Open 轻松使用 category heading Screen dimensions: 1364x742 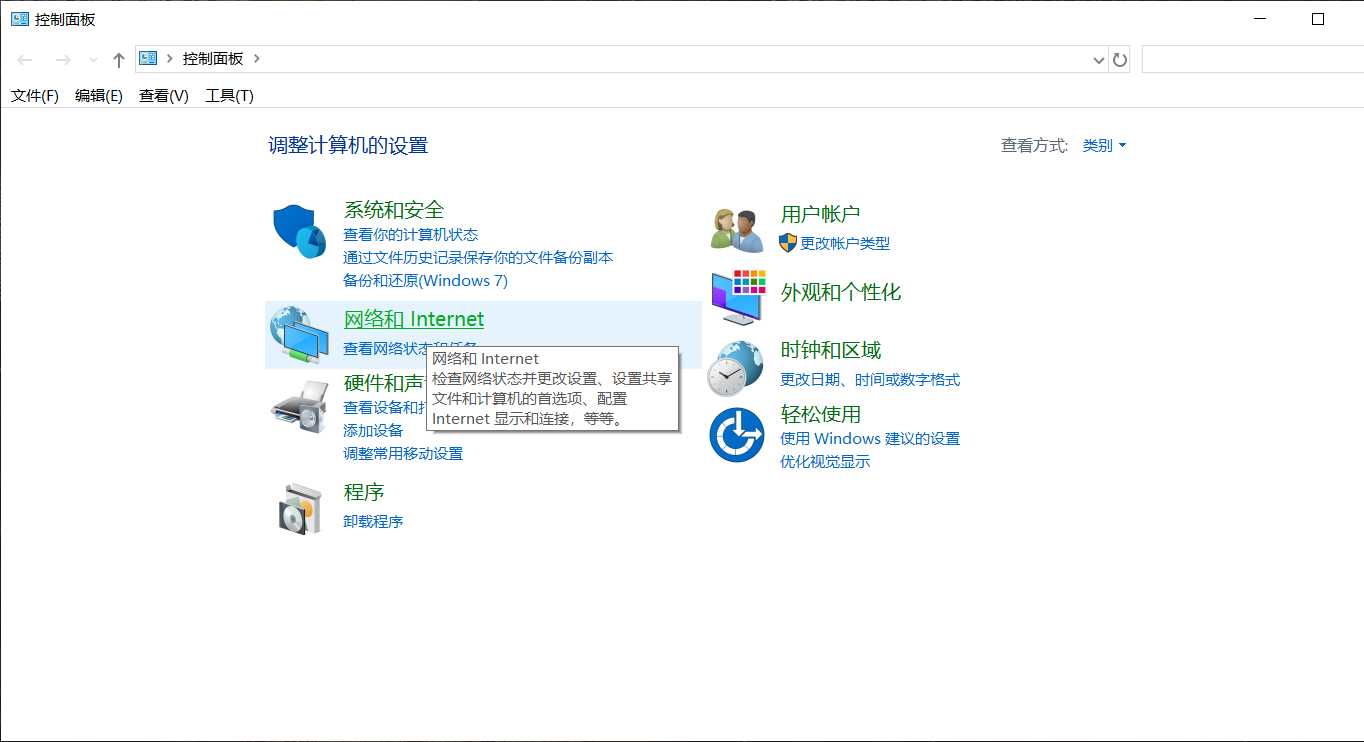(820, 414)
